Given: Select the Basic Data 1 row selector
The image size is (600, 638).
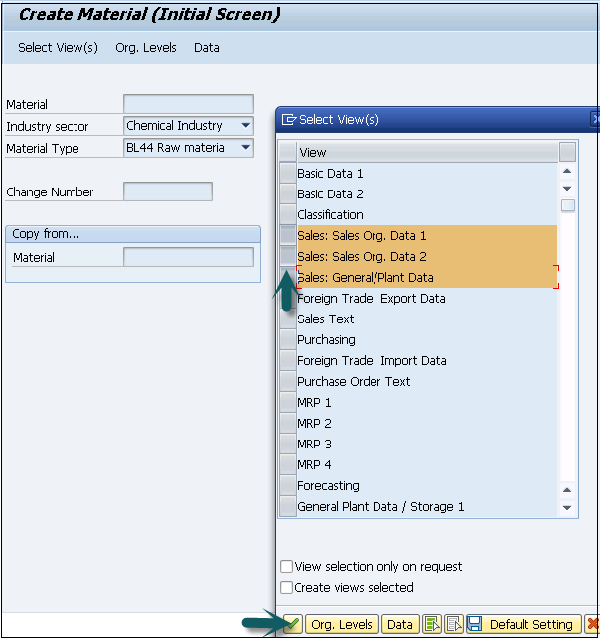Looking at the screenshot, I should pyautogui.click(x=287, y=173).
